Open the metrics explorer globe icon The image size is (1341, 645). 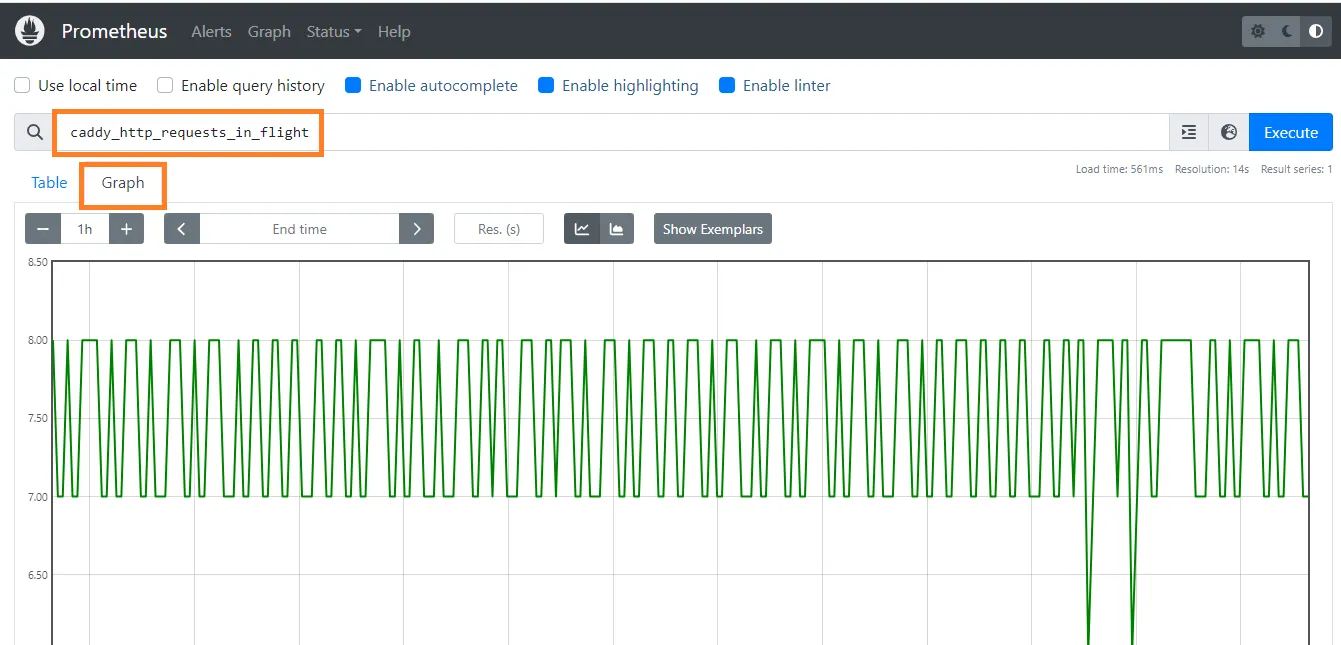pyautogui.click(x=1229, y=132)
